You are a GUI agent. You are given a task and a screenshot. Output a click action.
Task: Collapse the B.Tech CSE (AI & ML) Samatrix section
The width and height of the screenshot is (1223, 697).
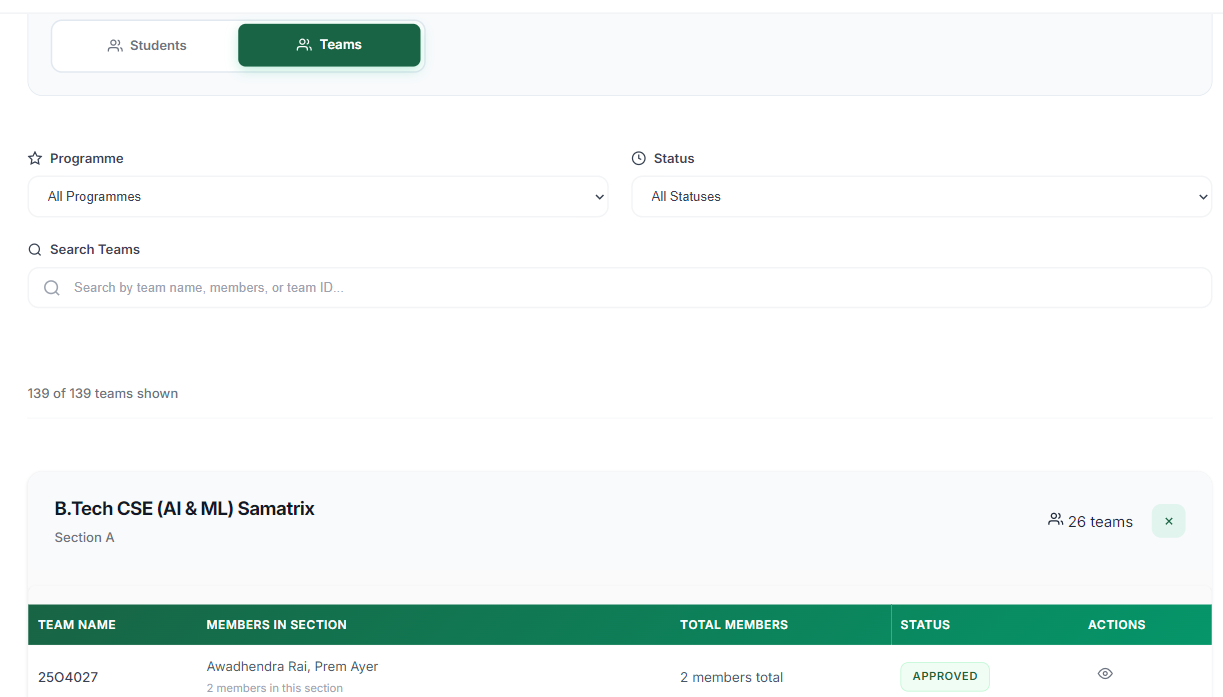1168,521
